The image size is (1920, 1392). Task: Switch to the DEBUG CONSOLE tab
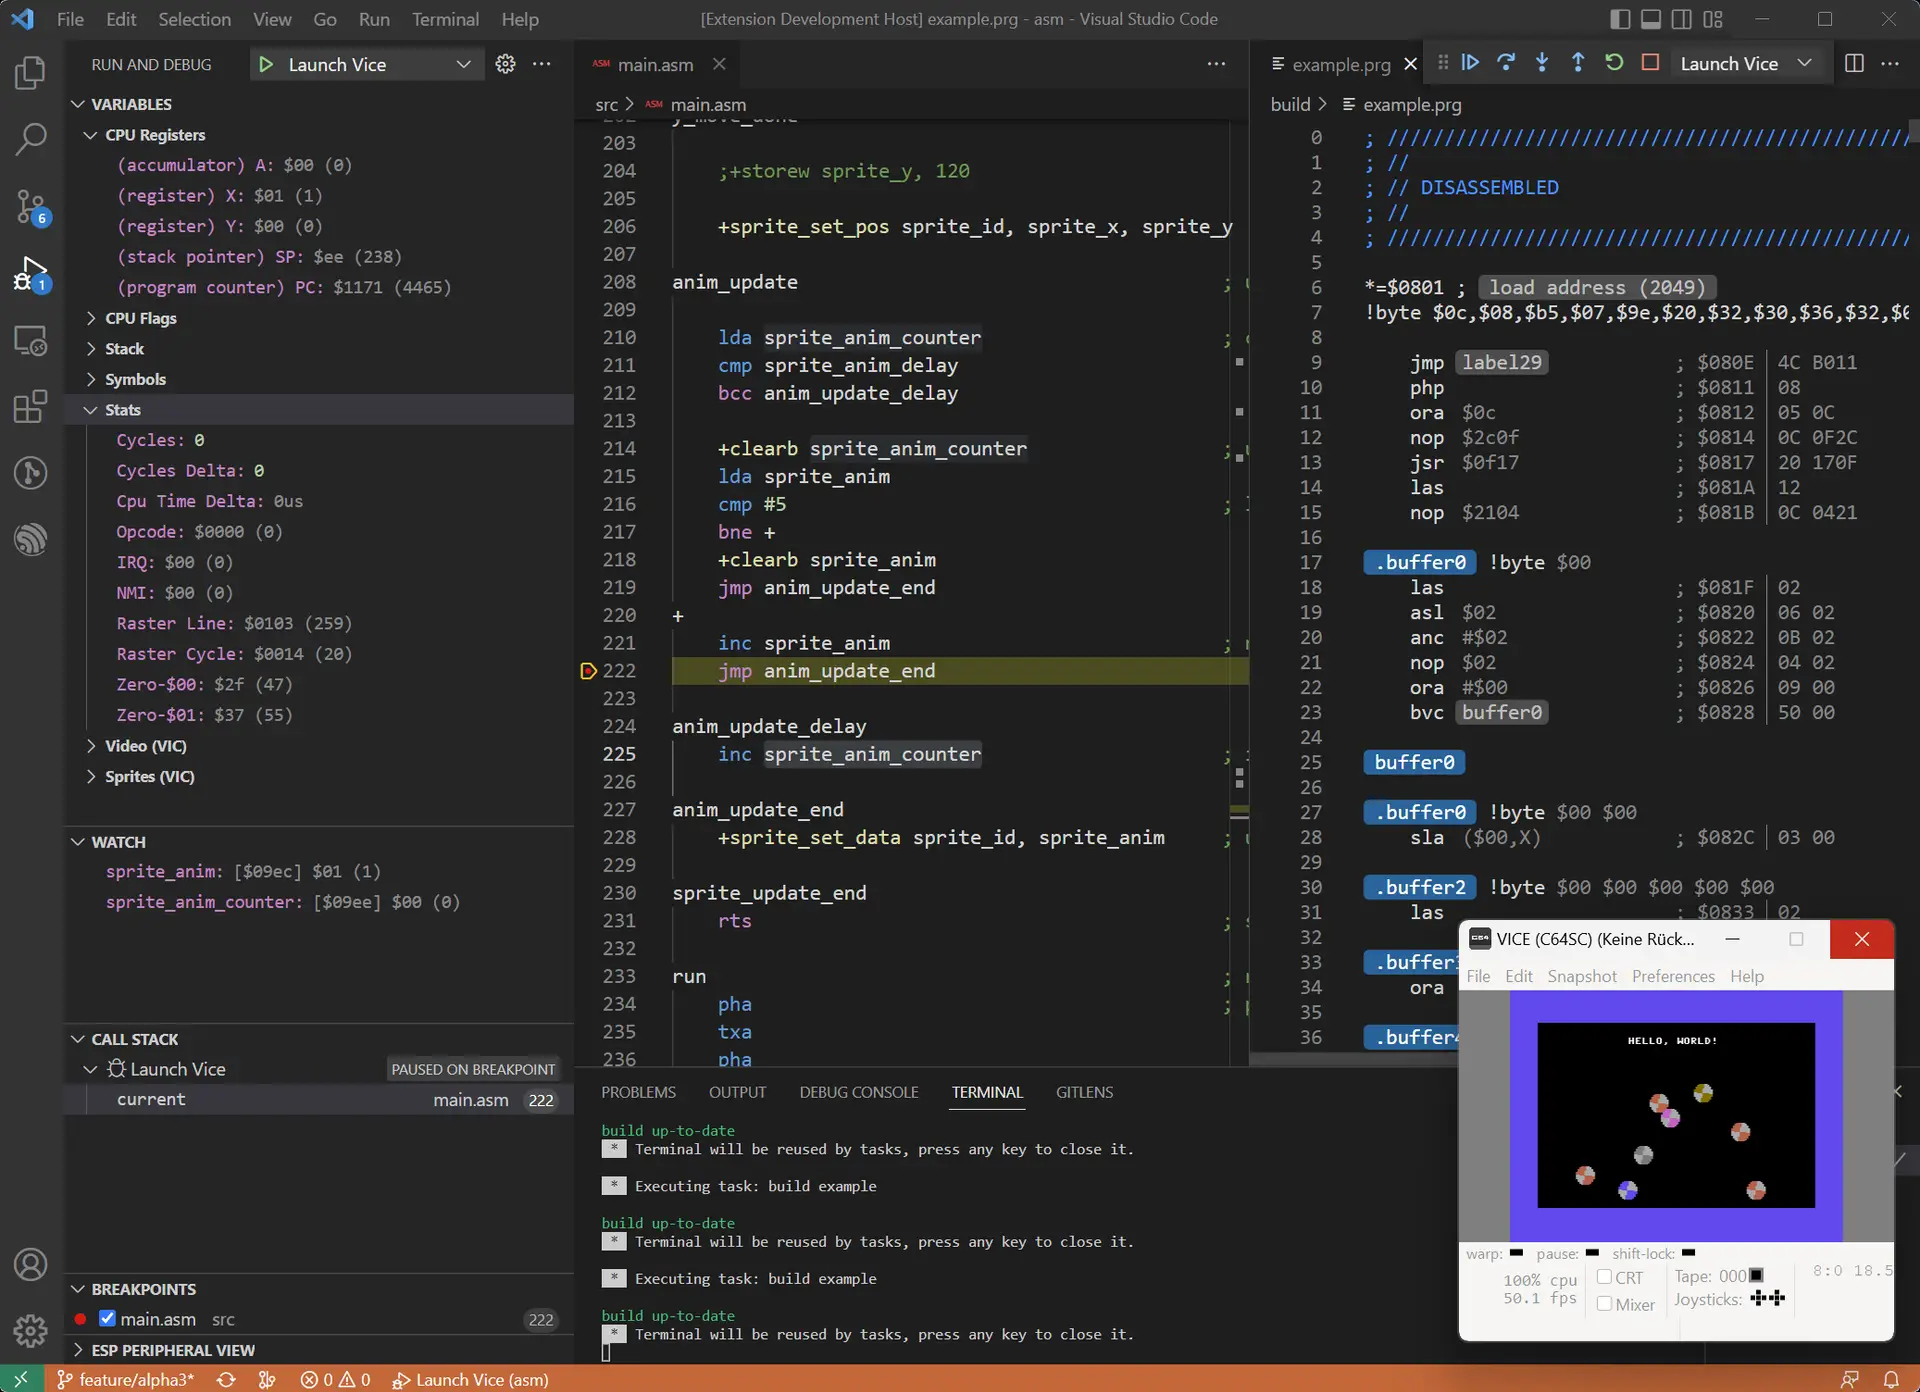pyautogui.click(x=858, y=1092)
